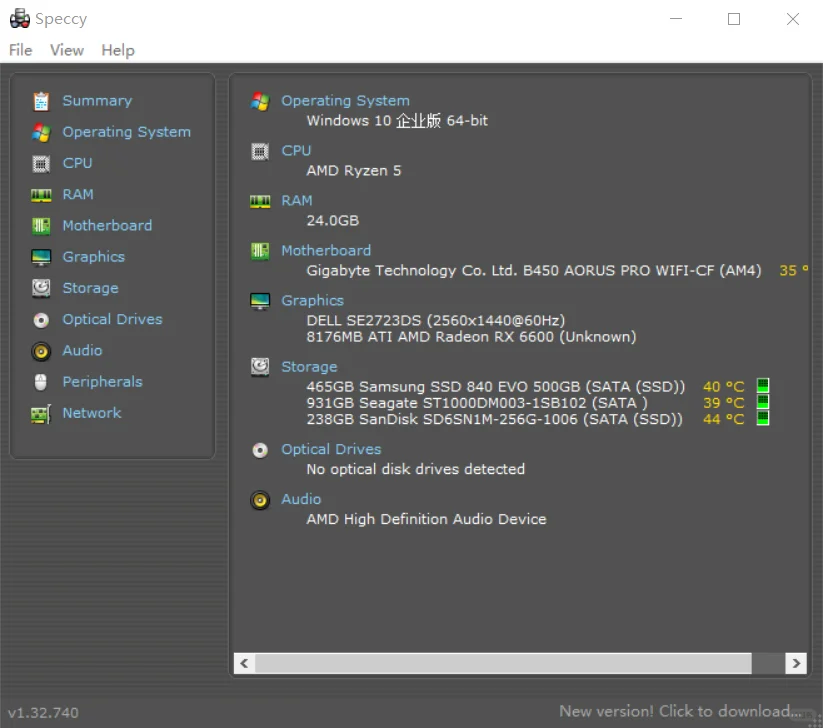
Task: Click the Seagate ST1000DM003 drive line
Action: 477,403
